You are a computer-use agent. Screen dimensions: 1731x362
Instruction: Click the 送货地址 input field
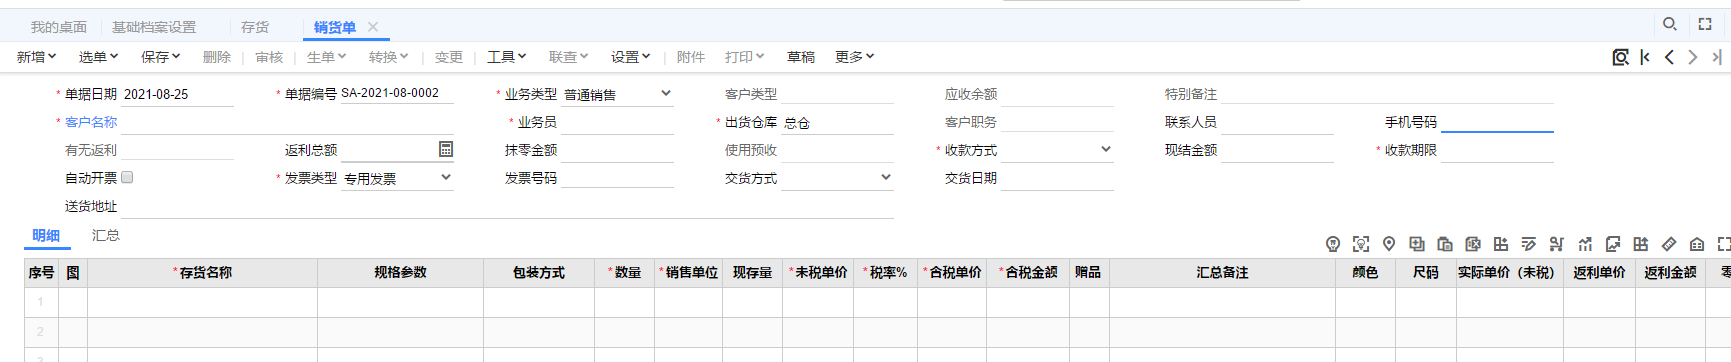(x=507, y=206)
